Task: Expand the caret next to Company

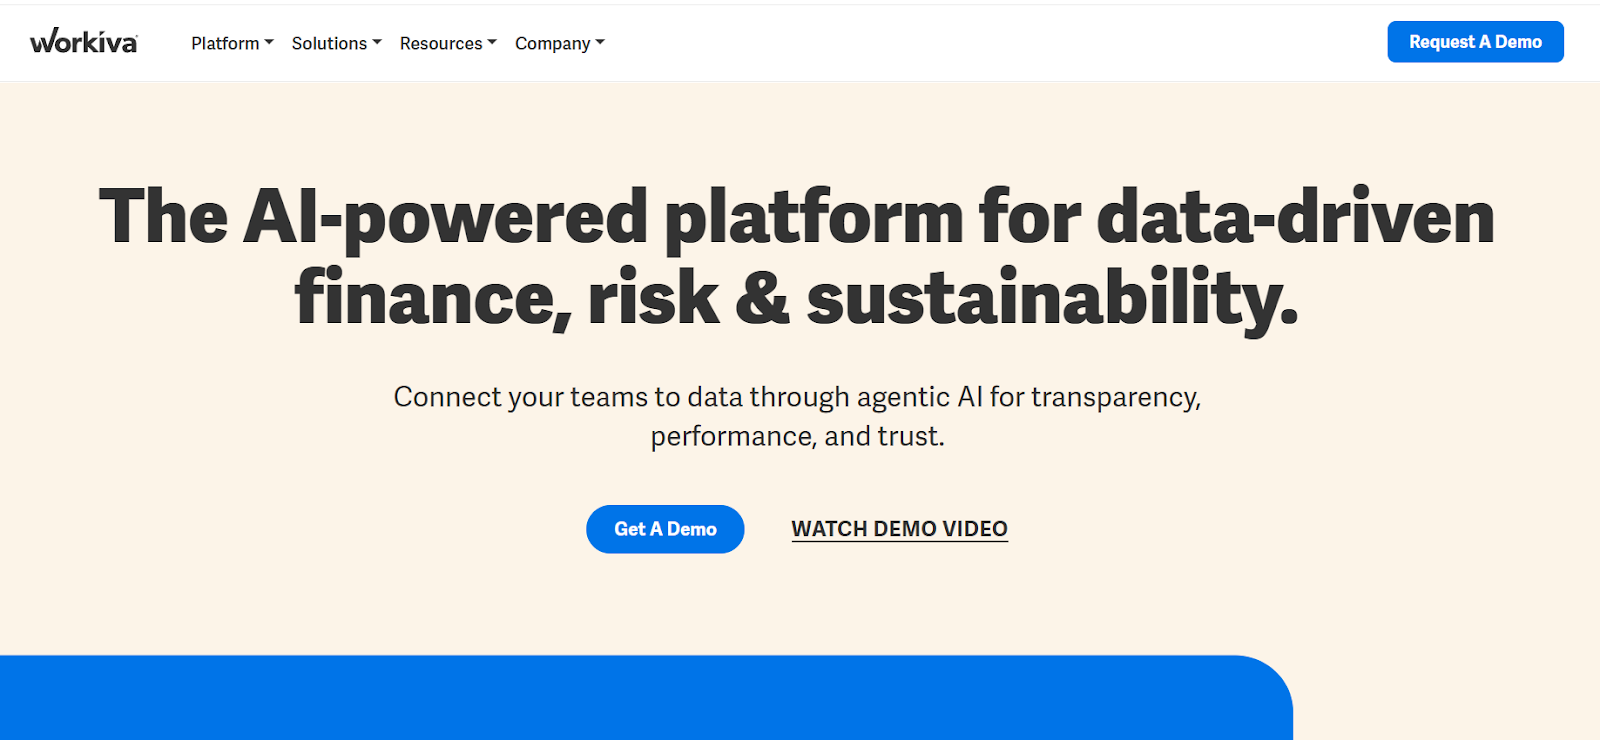Action: 600,43
